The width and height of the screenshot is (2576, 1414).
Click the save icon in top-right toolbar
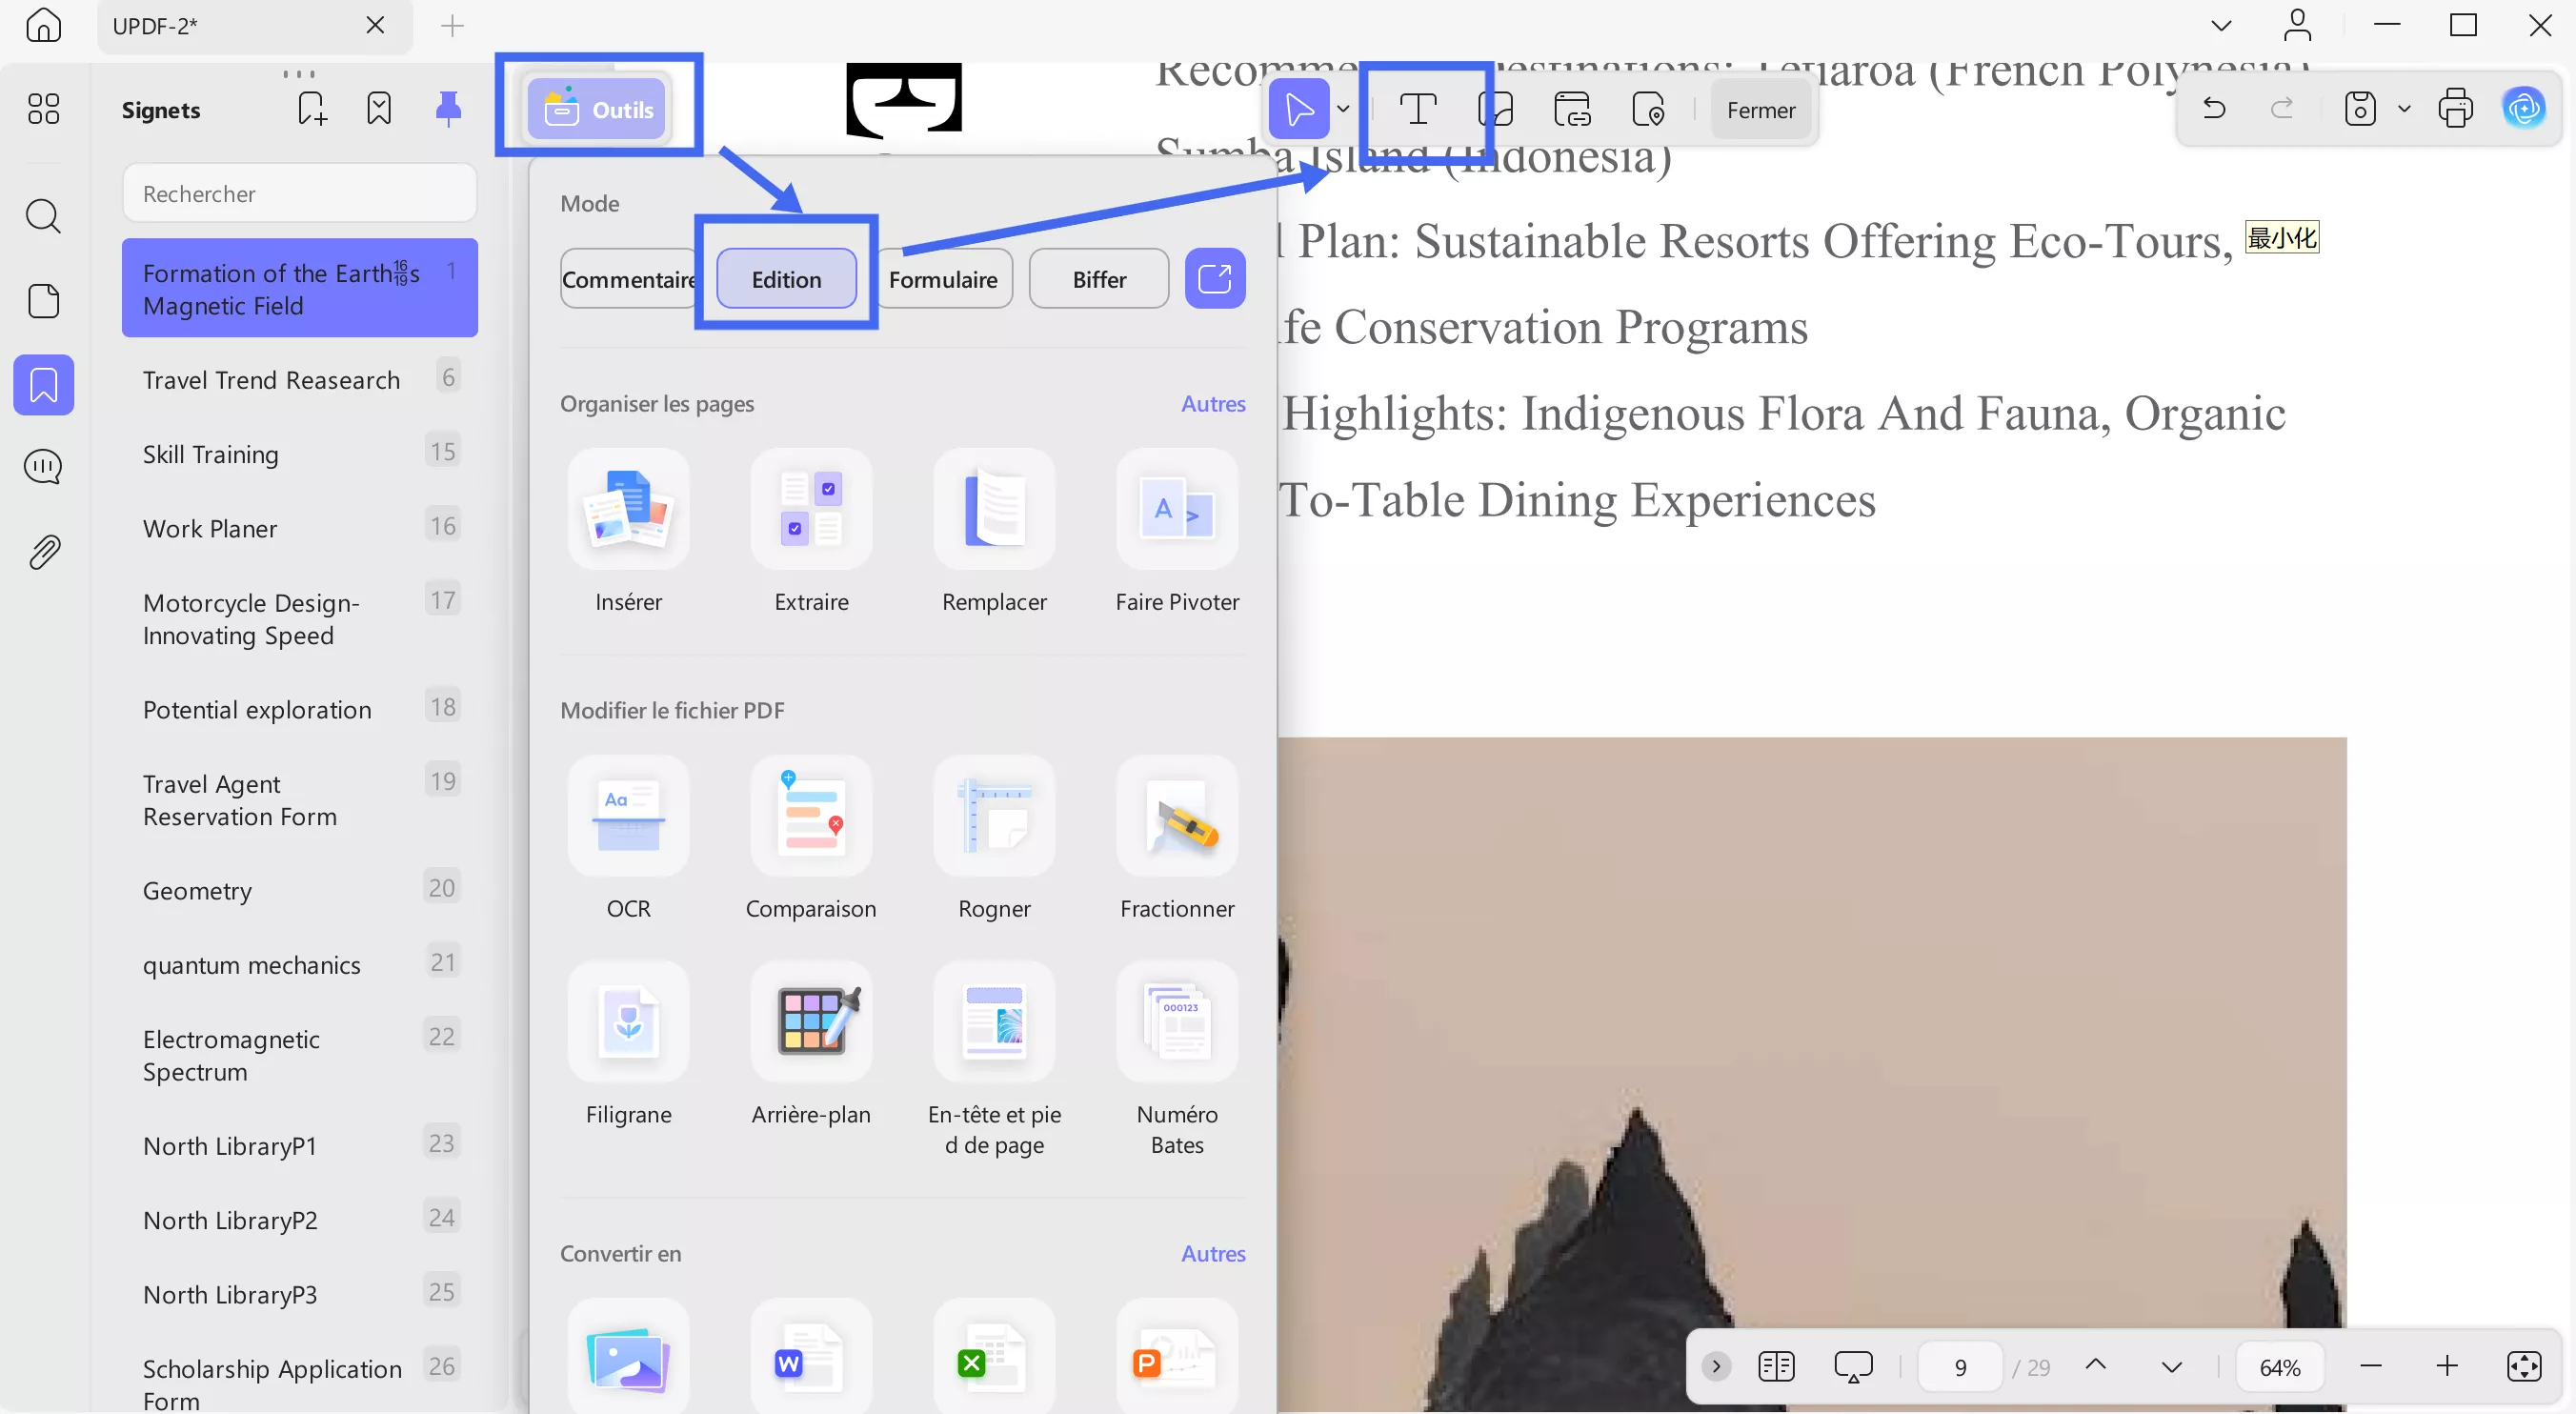point(2360,108)
